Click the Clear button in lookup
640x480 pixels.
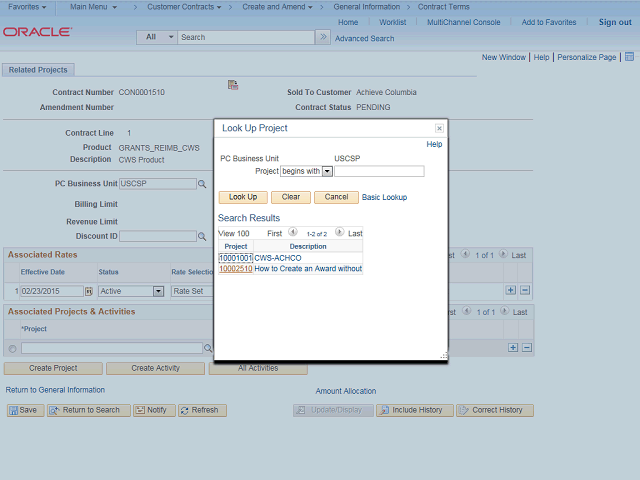click(291, 197)
